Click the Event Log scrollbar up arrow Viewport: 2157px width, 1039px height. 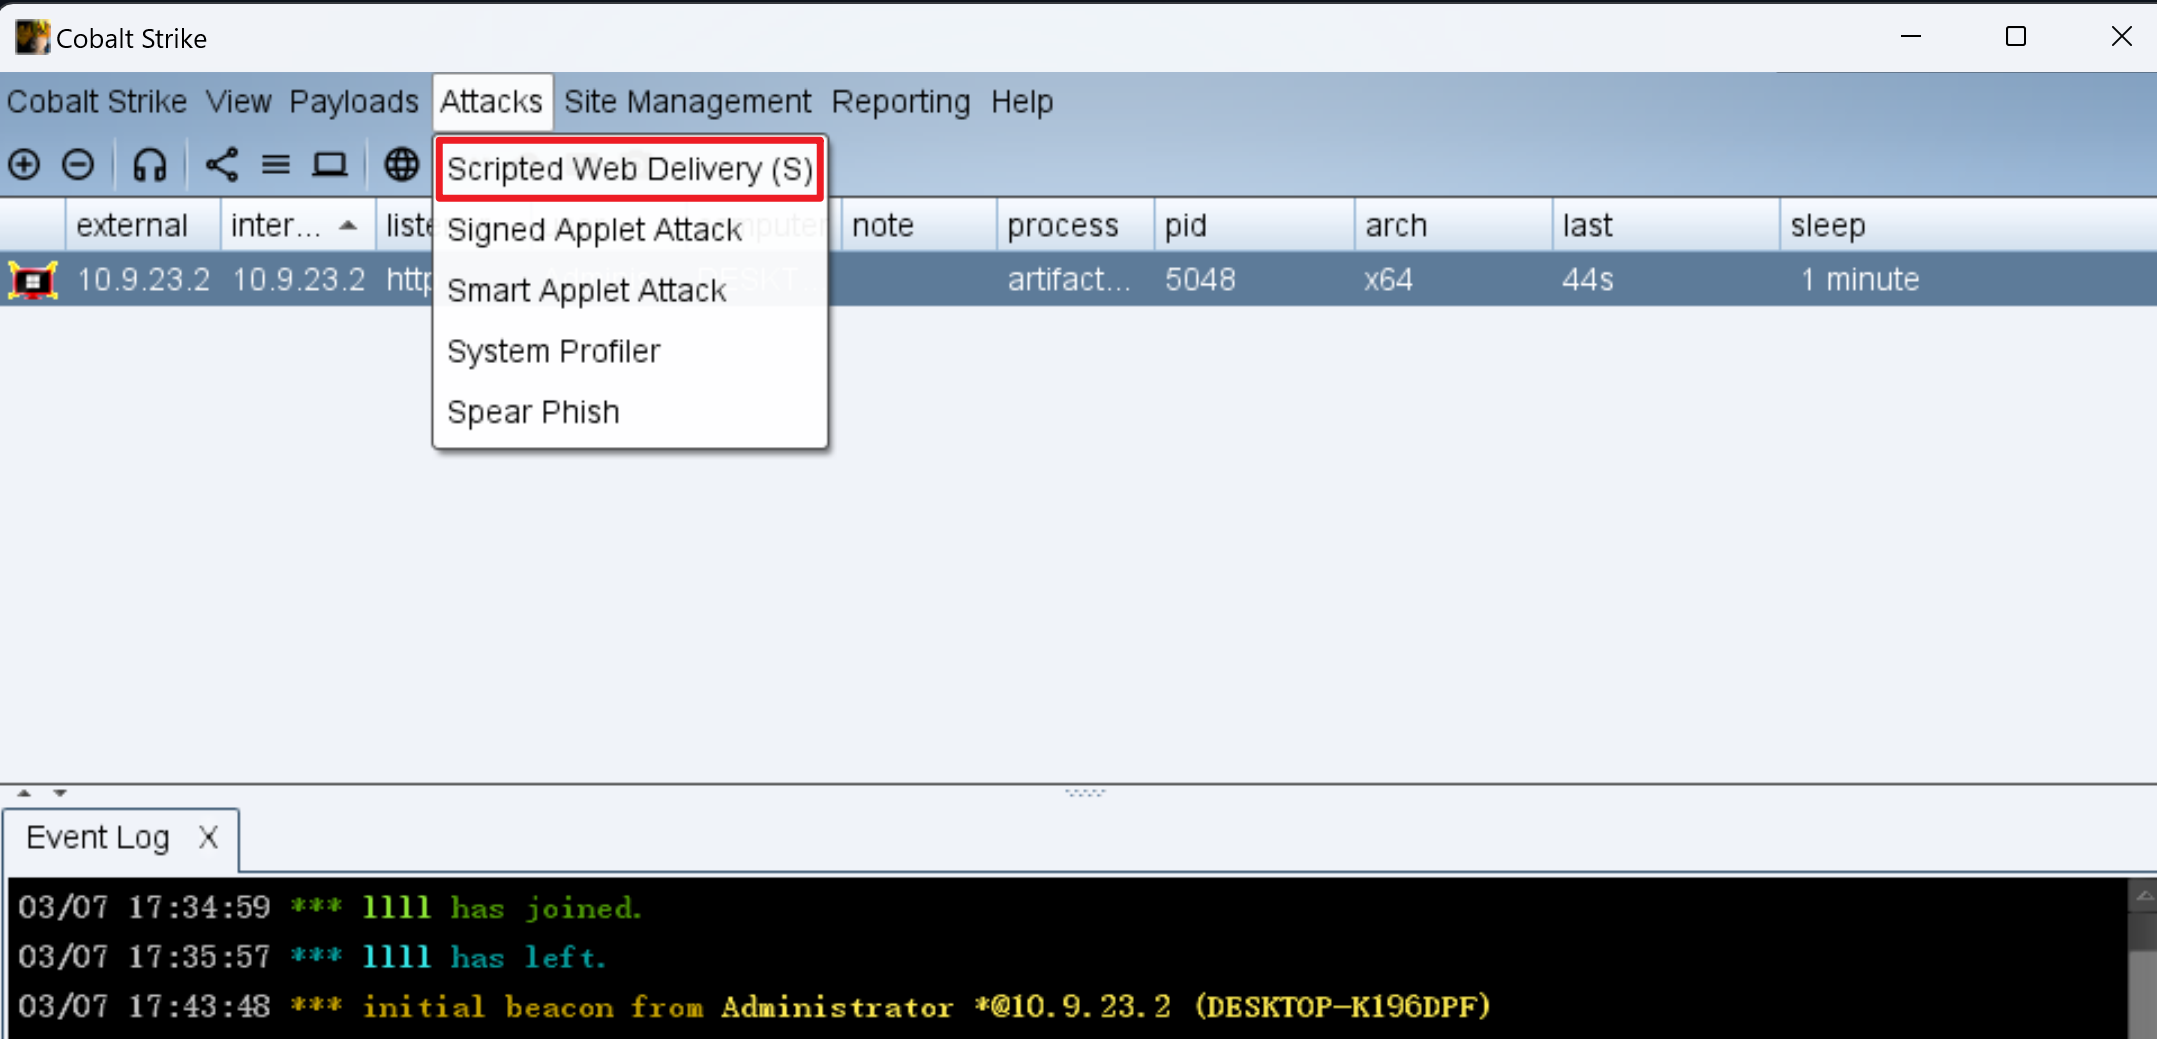click(2144, 896)
